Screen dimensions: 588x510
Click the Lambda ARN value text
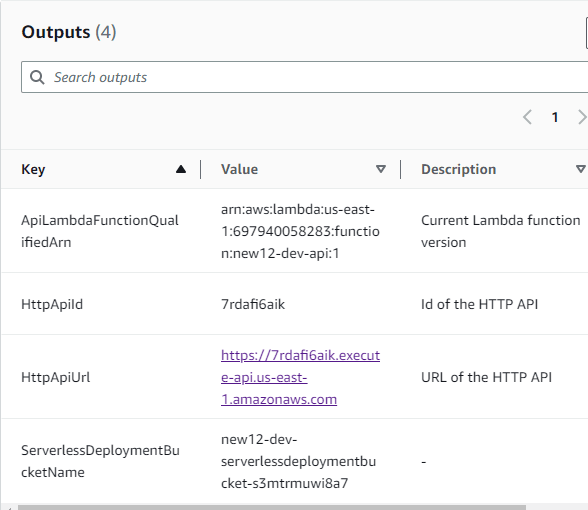(x=300, y=231)
